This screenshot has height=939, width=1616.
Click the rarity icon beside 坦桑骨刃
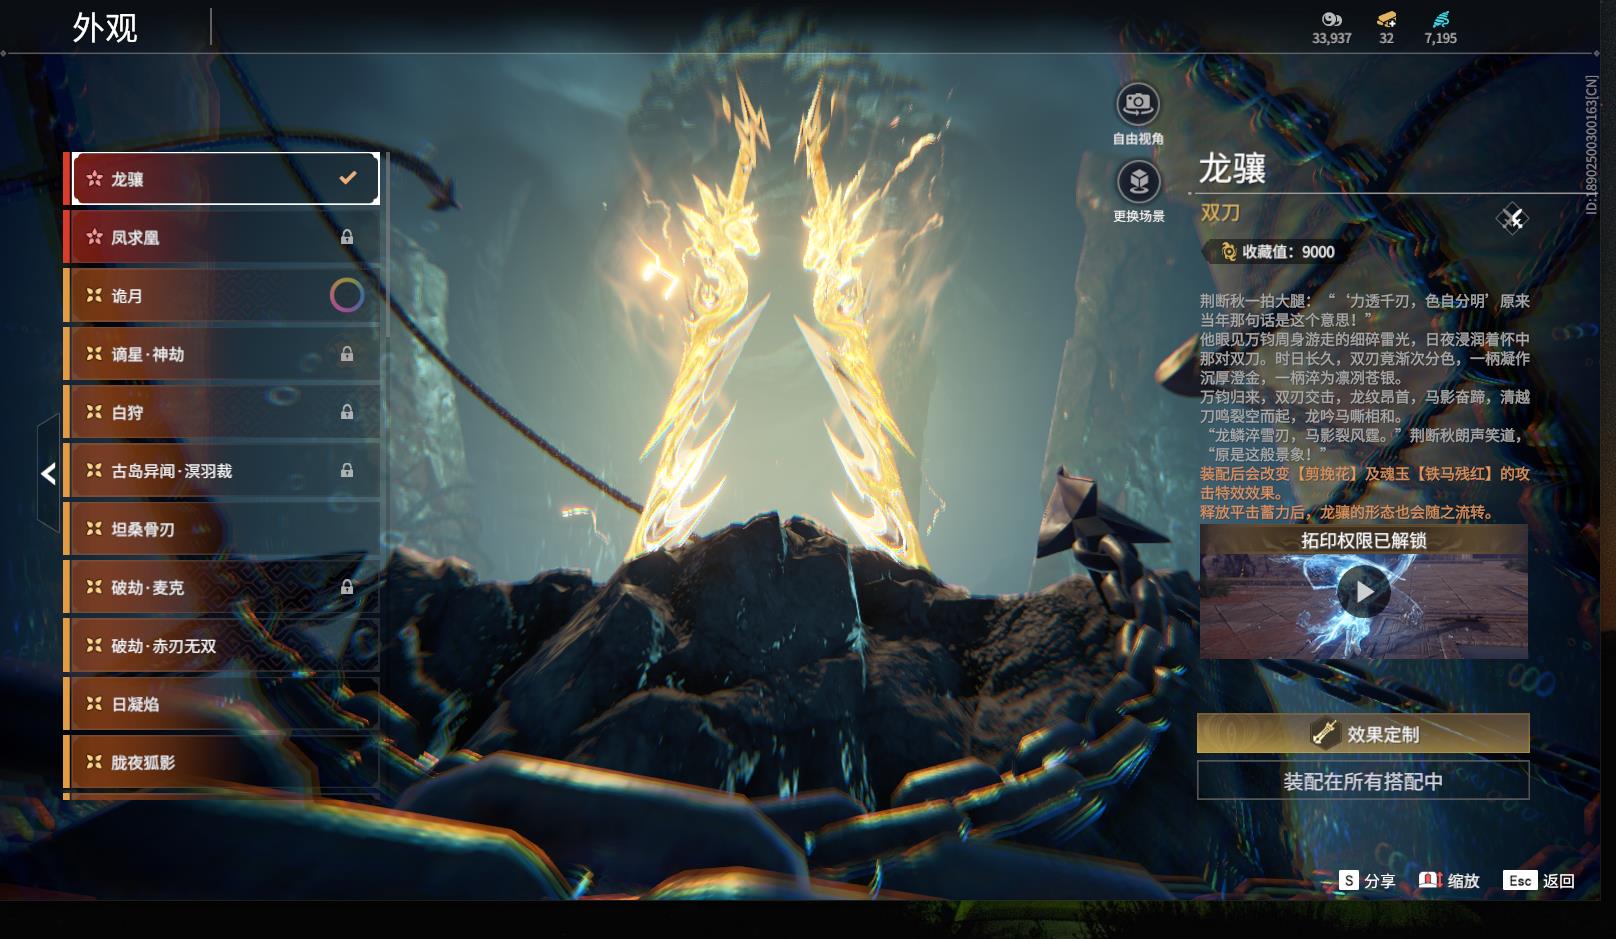click(94, 528)
